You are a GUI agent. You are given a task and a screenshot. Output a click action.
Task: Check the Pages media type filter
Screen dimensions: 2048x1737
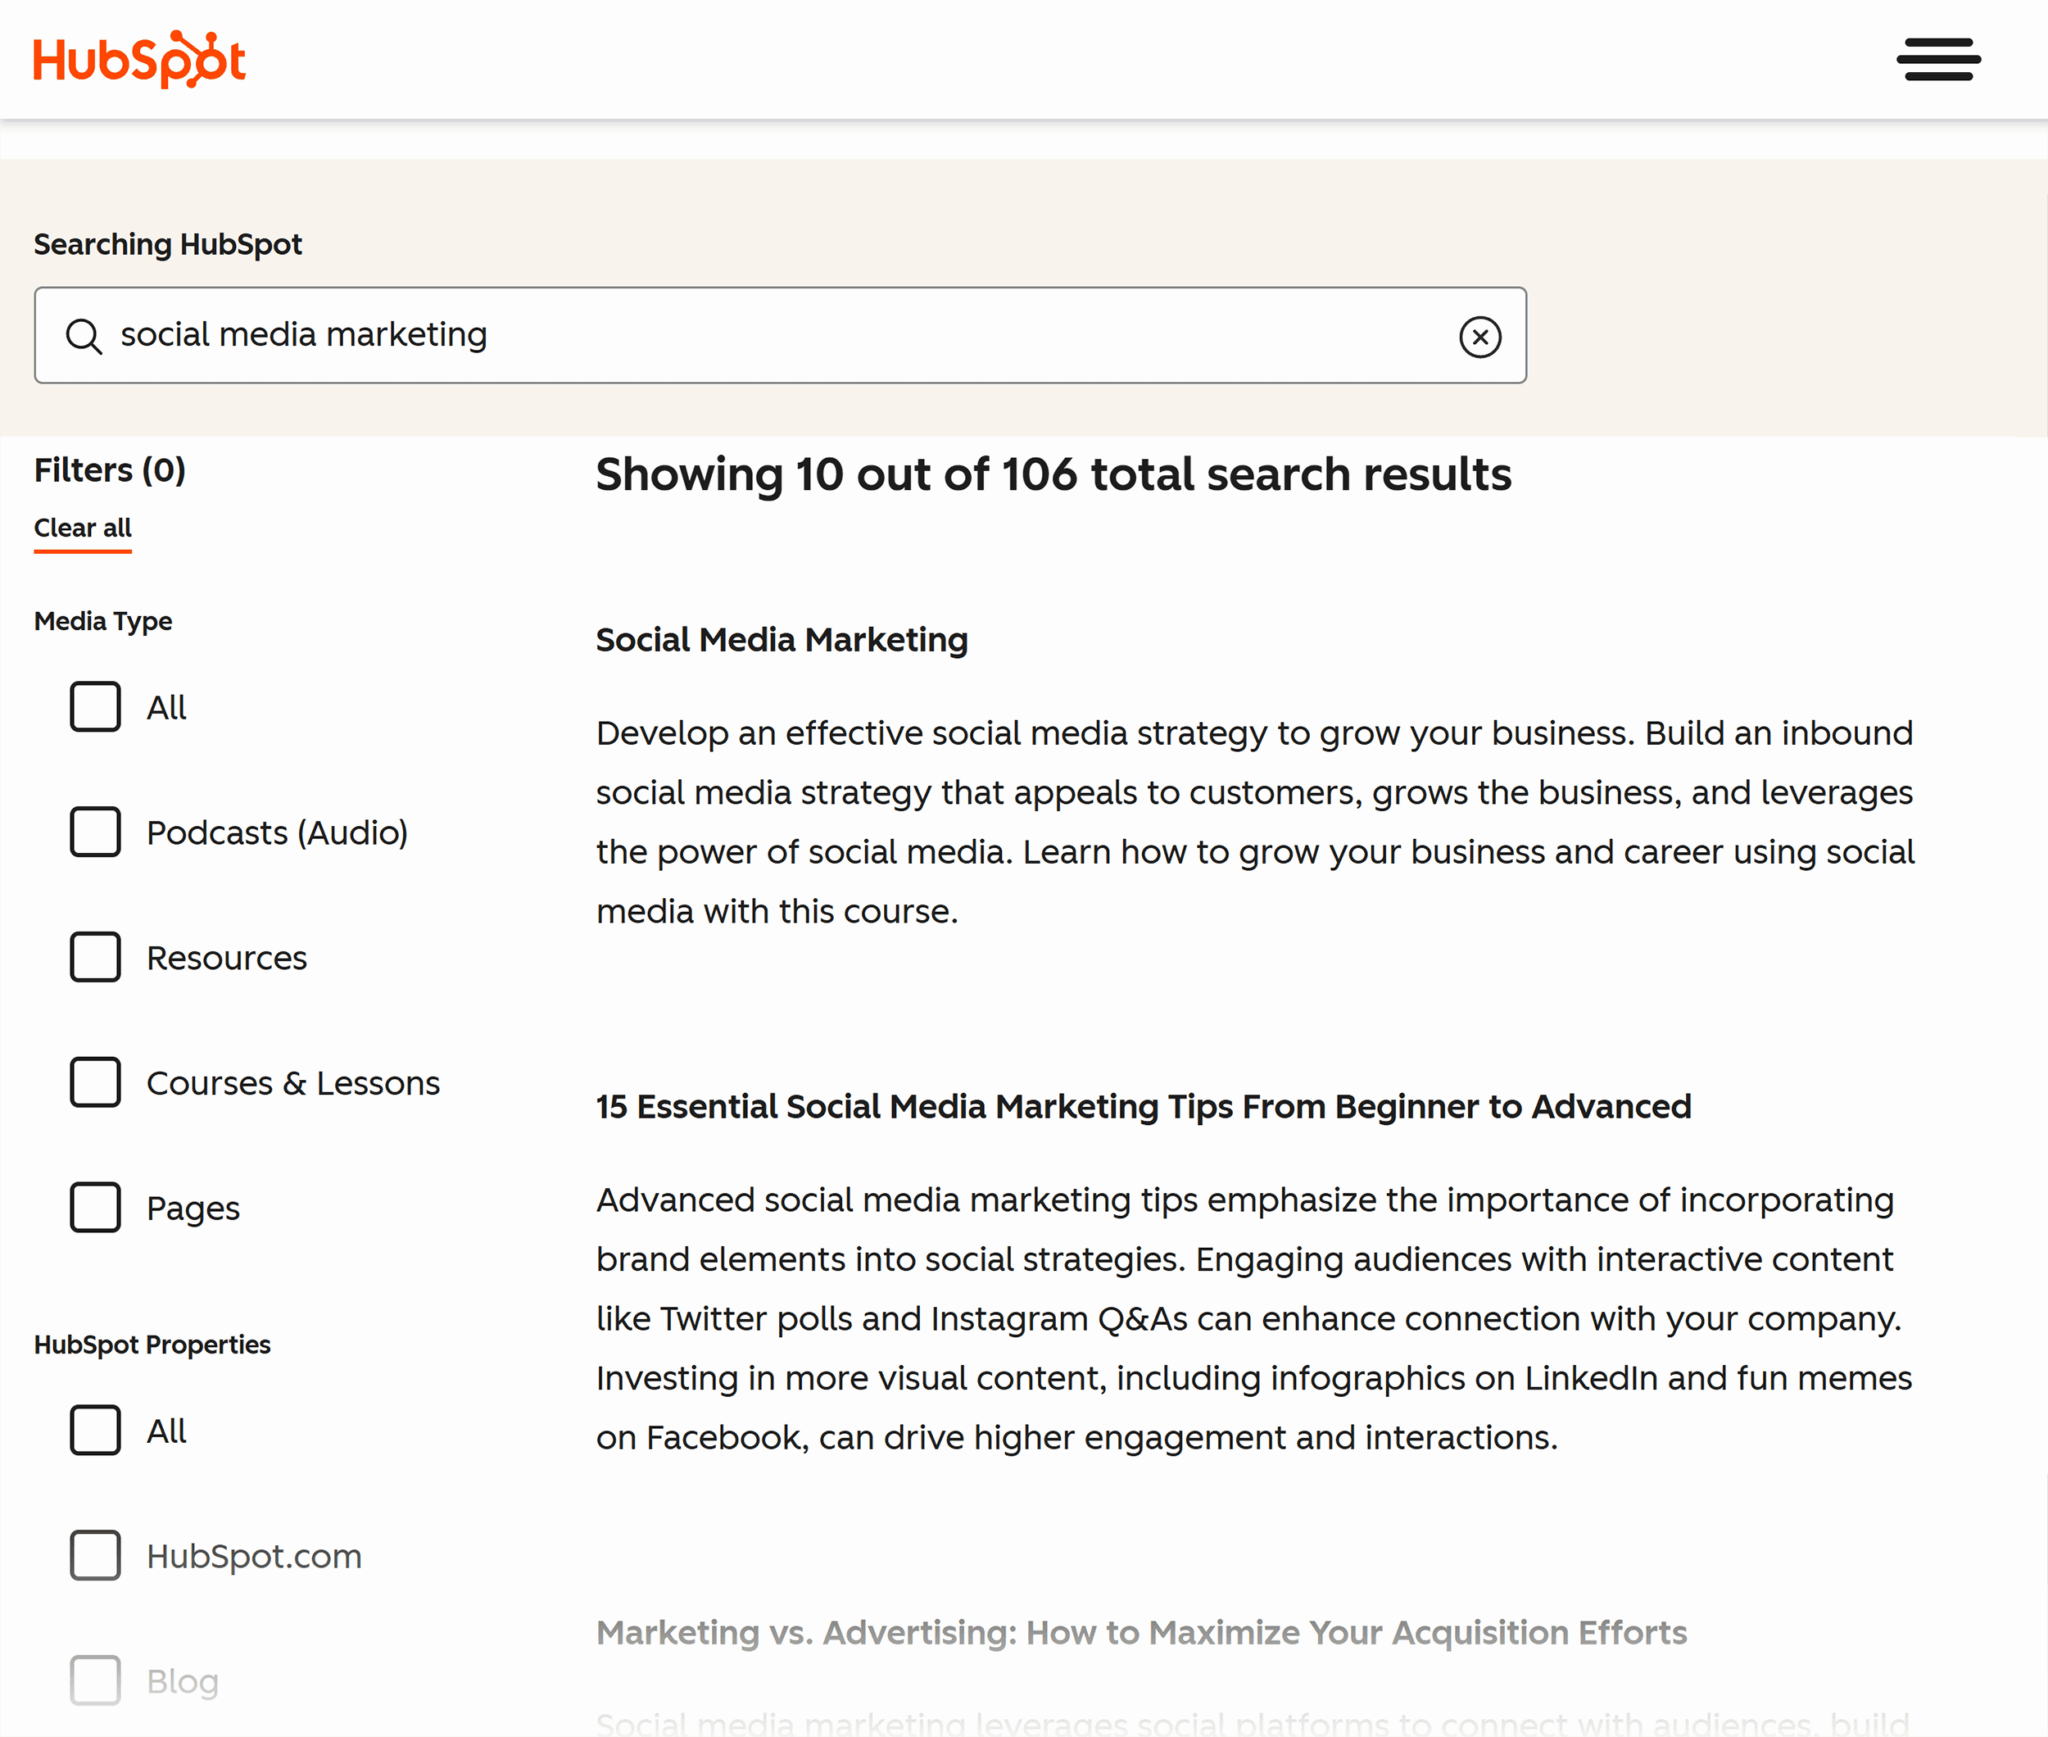[95, 1207]
